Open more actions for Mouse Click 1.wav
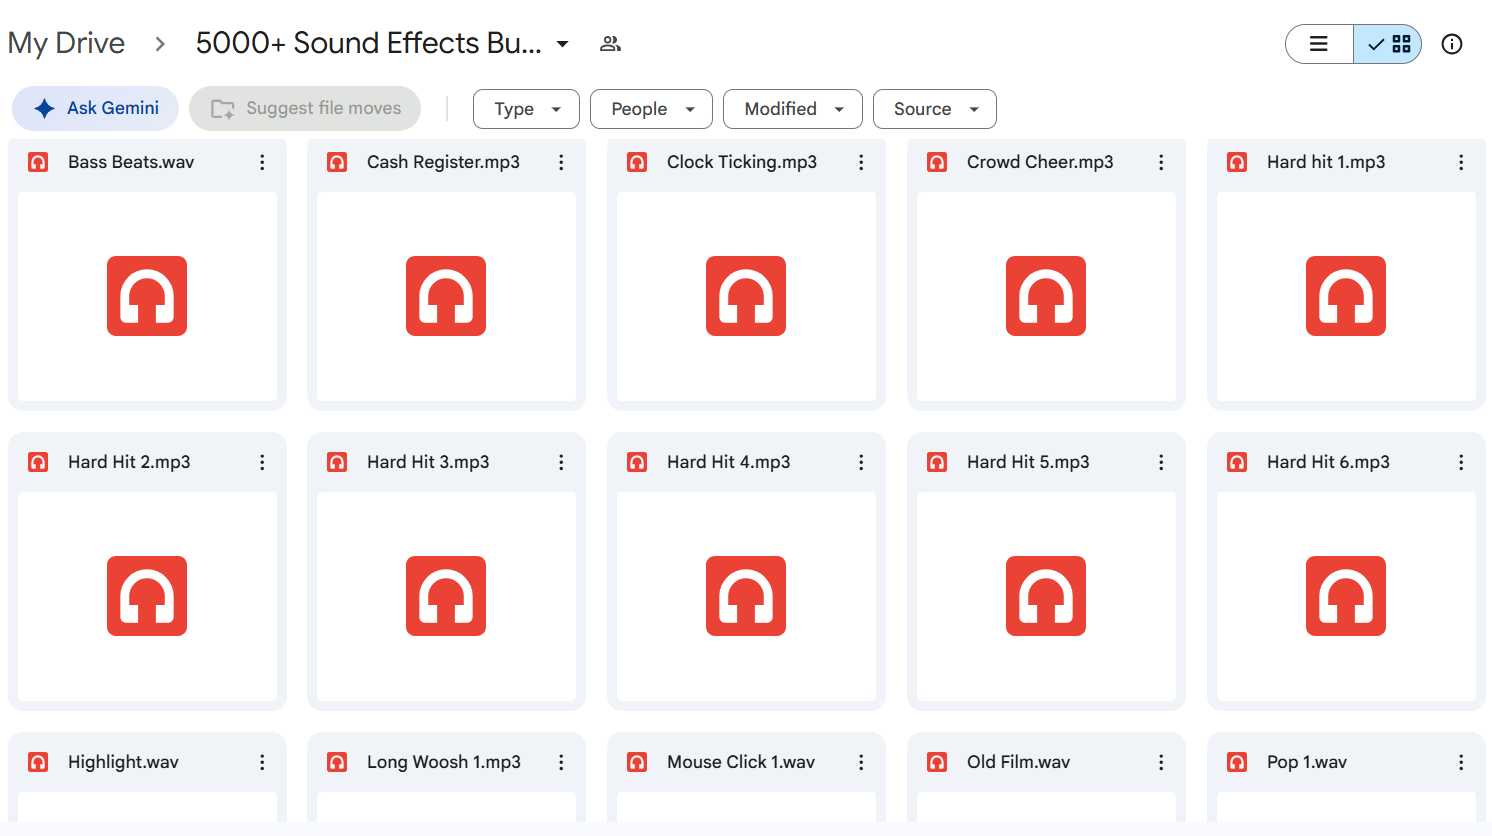The height and width of the screenshot is (836, 1492). tap(861, 762)
